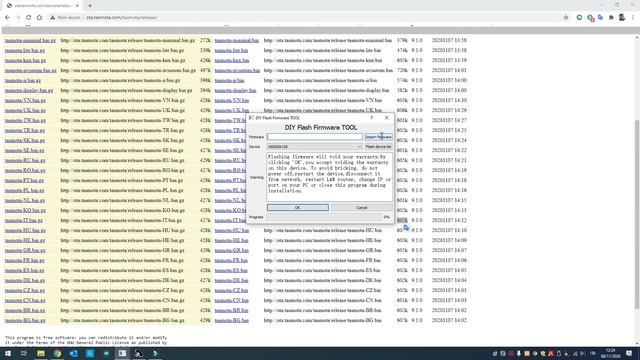Screen dimensions: 640x360
Task: Open the tasmota-lite.bin.gz link
Action: (x=25, y=50)
